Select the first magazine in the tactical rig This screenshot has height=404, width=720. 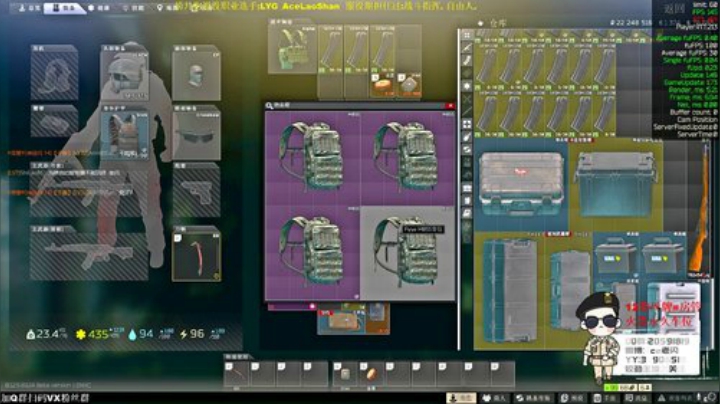click(x=330, y=50)
